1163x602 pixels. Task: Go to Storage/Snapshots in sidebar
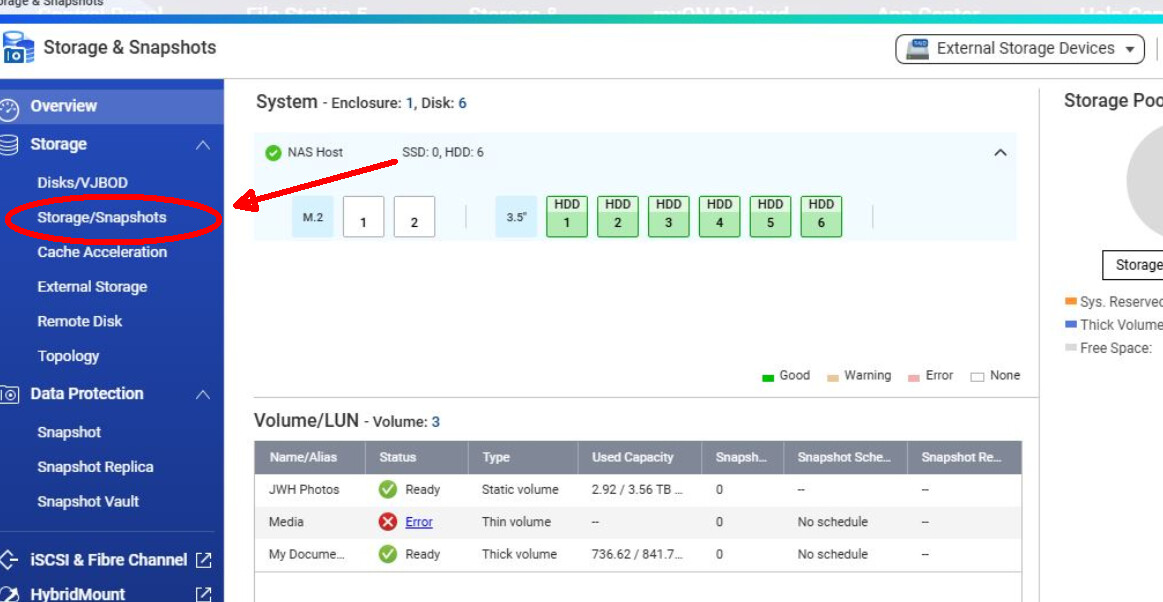102,218
